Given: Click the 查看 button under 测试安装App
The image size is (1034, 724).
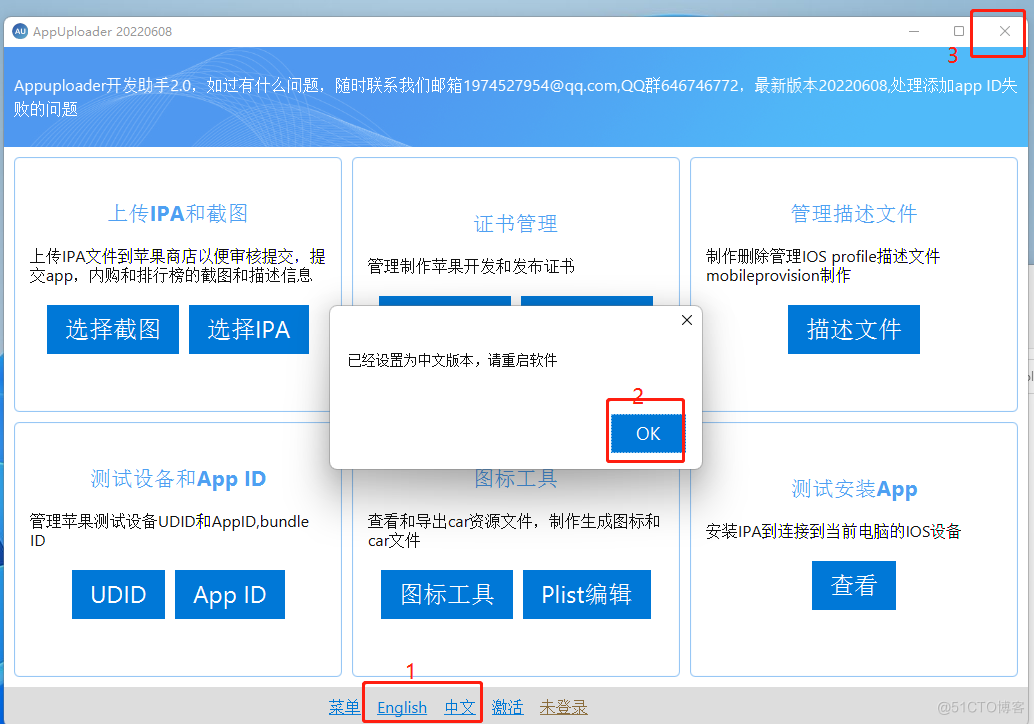Looking at the screenshot, I should click(x=853, y=585).
